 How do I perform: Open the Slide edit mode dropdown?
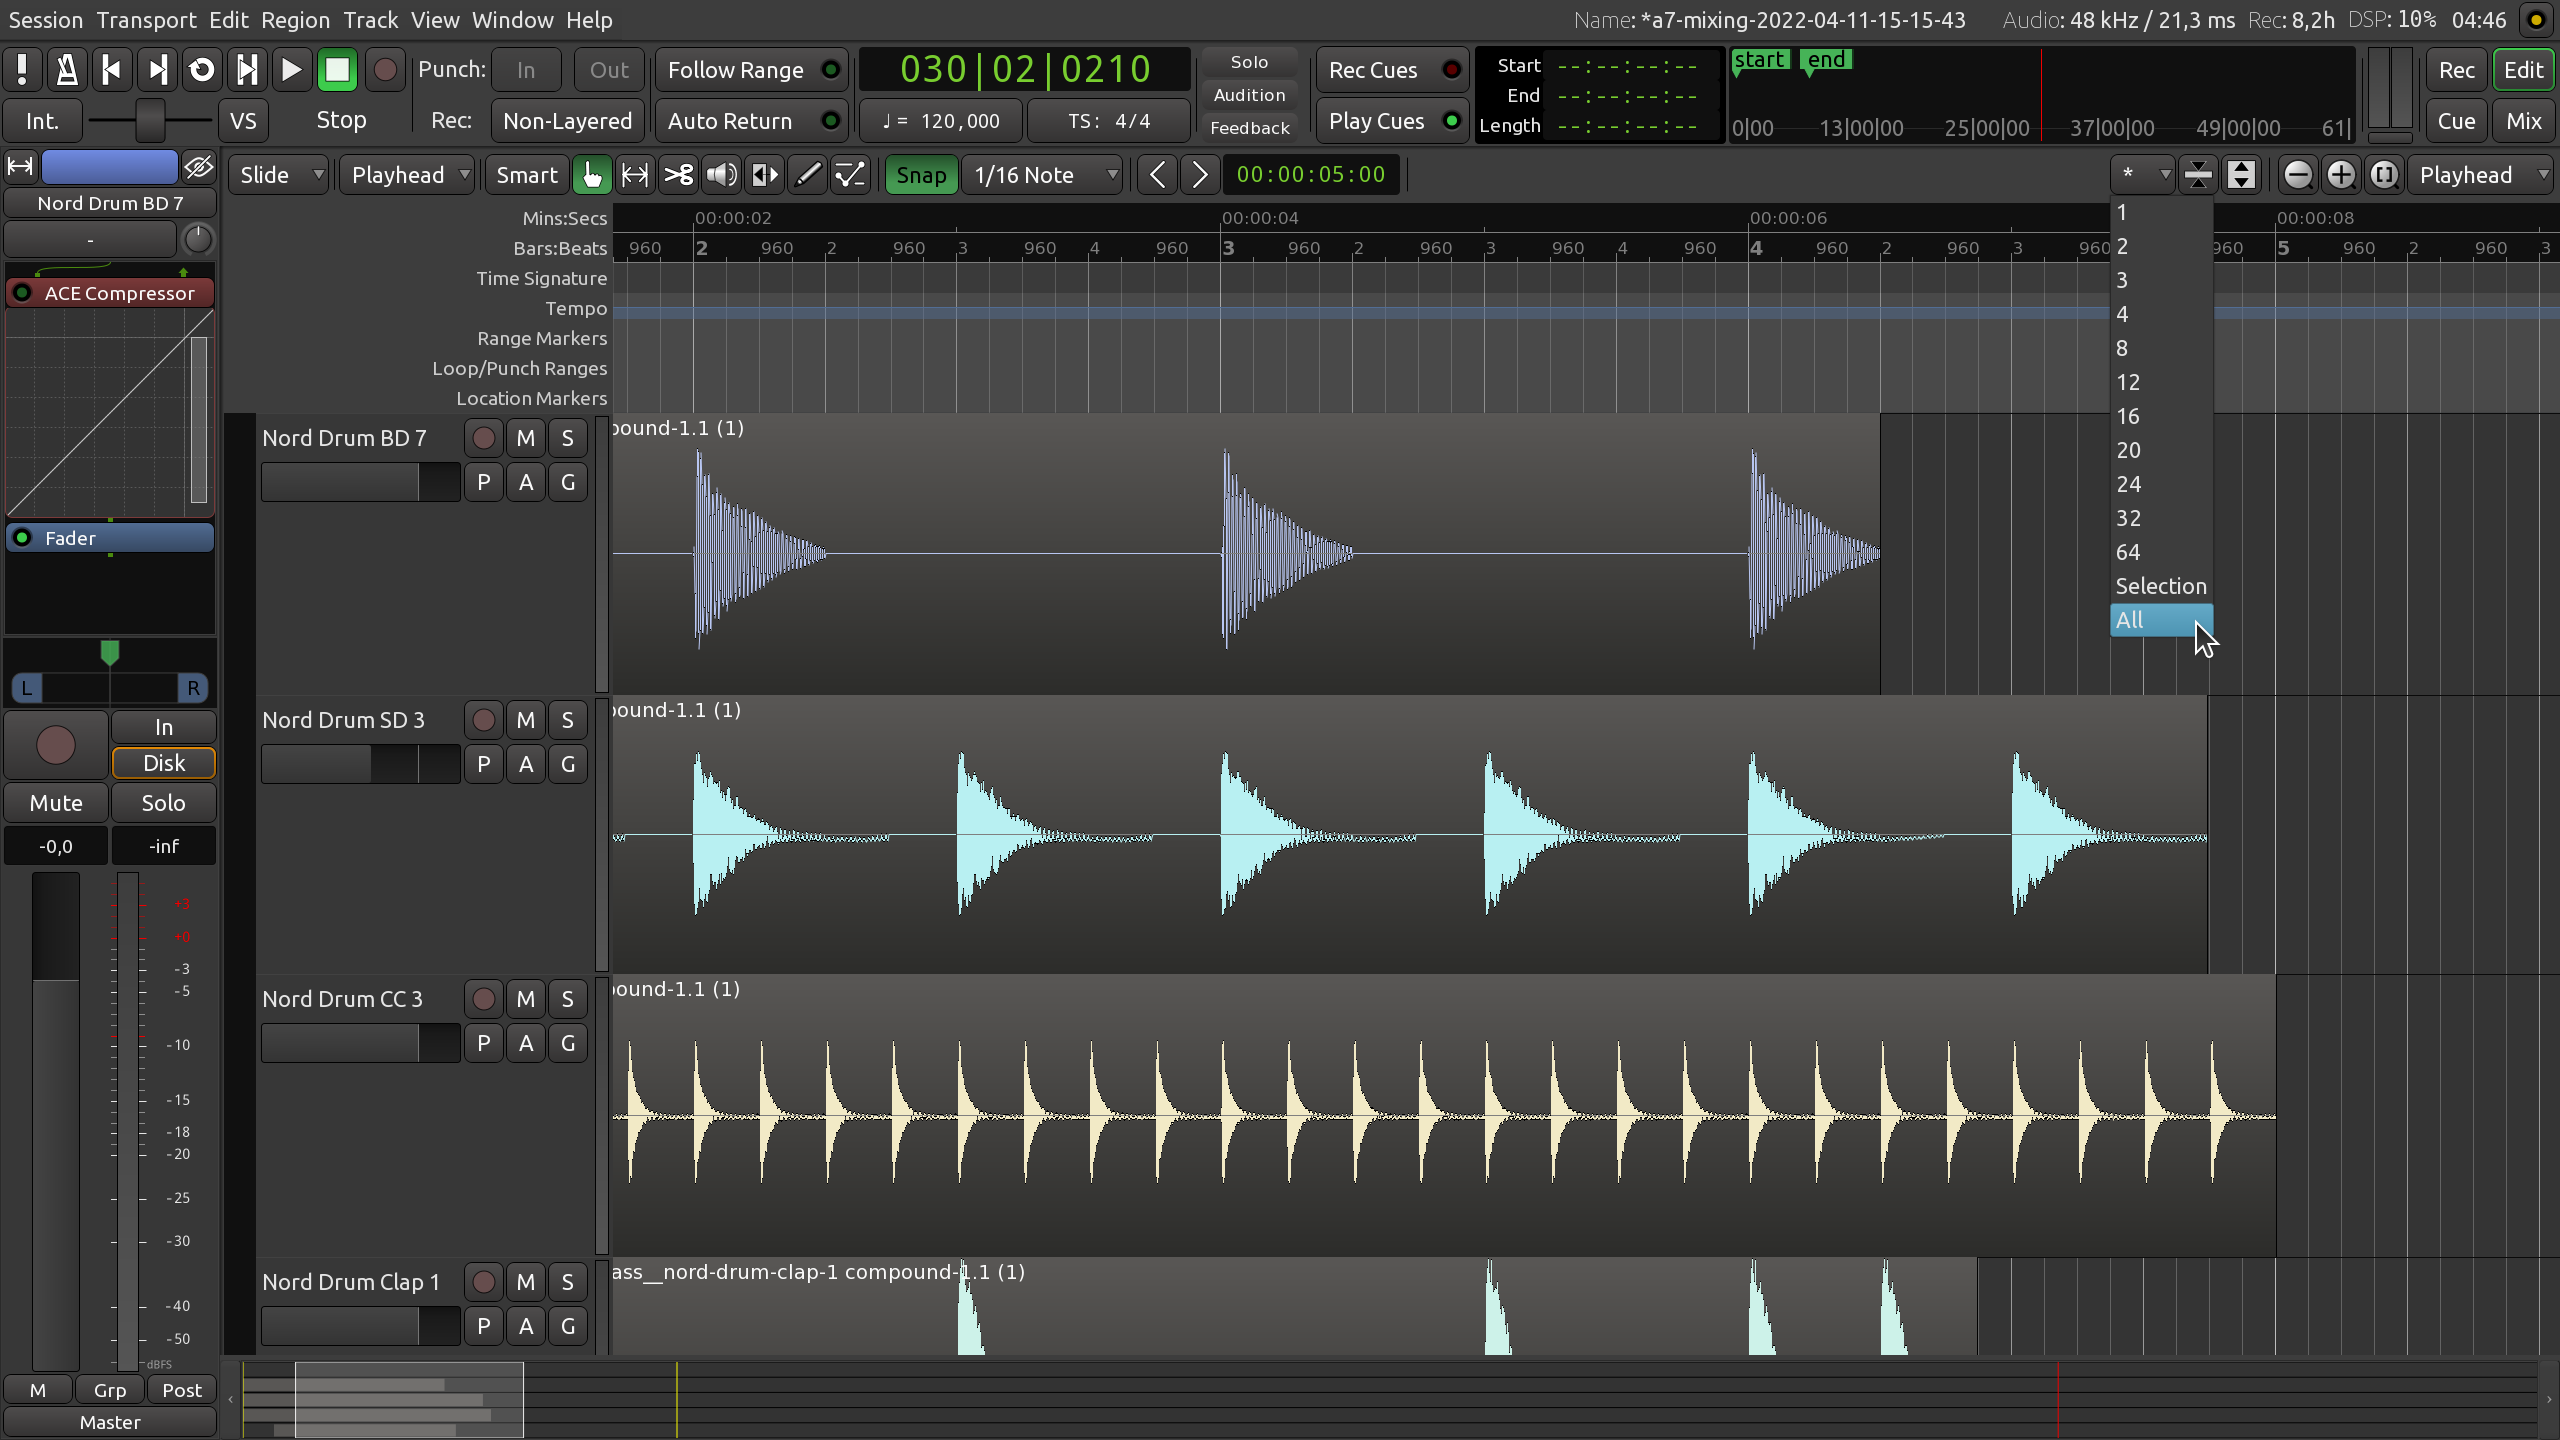pyautogui.click(x=279, y=175)
